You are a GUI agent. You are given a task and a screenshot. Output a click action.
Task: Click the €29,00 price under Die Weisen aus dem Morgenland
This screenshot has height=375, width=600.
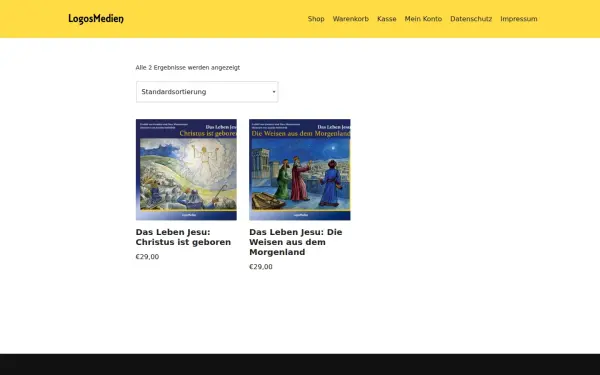click(261, 267)
